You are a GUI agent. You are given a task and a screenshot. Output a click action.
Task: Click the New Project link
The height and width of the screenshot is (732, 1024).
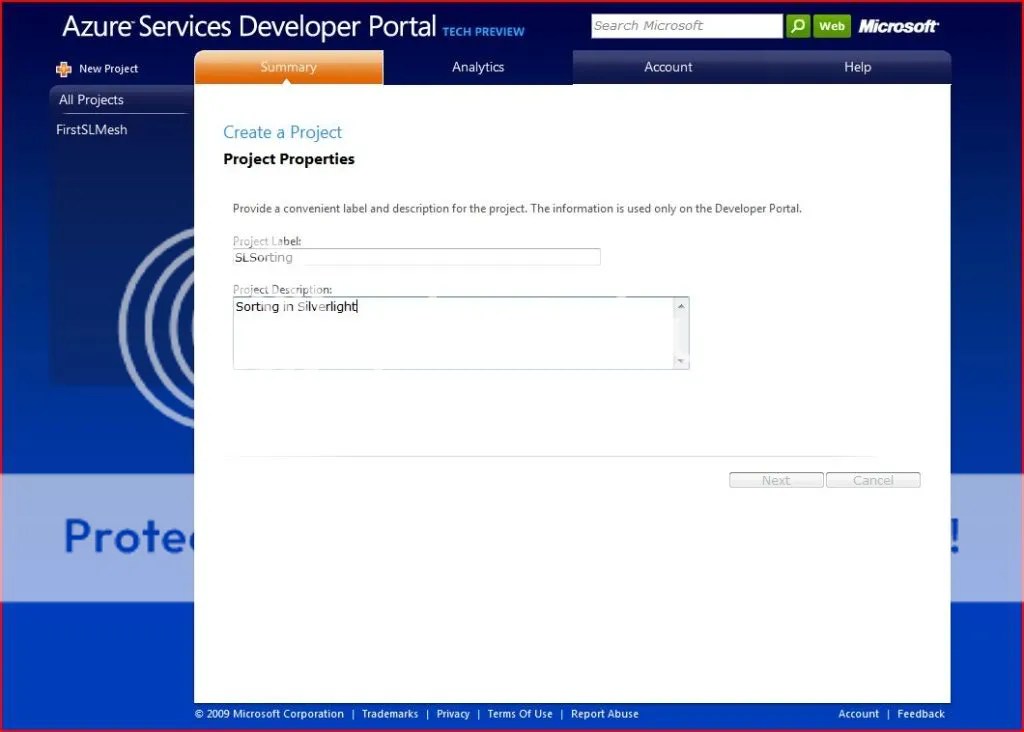tap(108, 69)
